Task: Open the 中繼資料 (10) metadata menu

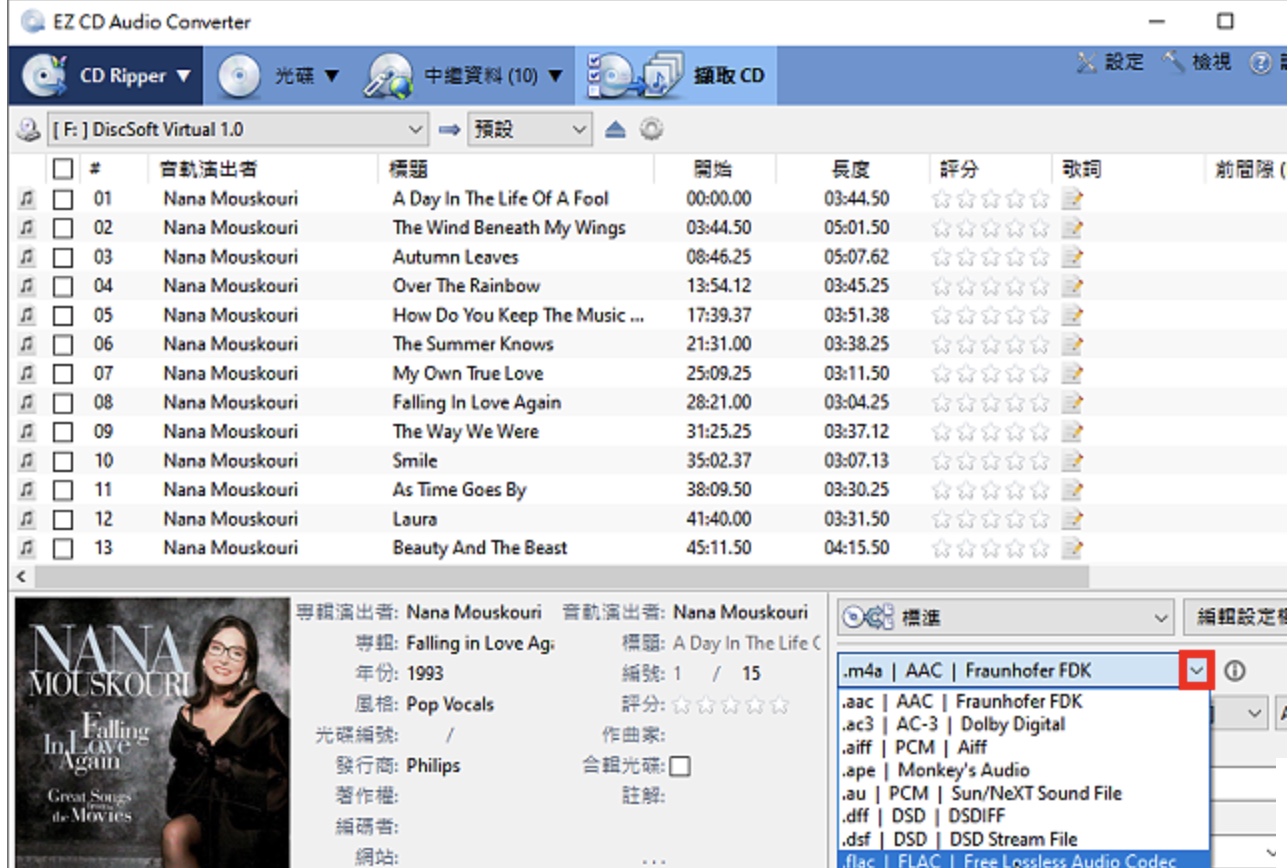Action: pyautogui.click(x=465, y=75)
